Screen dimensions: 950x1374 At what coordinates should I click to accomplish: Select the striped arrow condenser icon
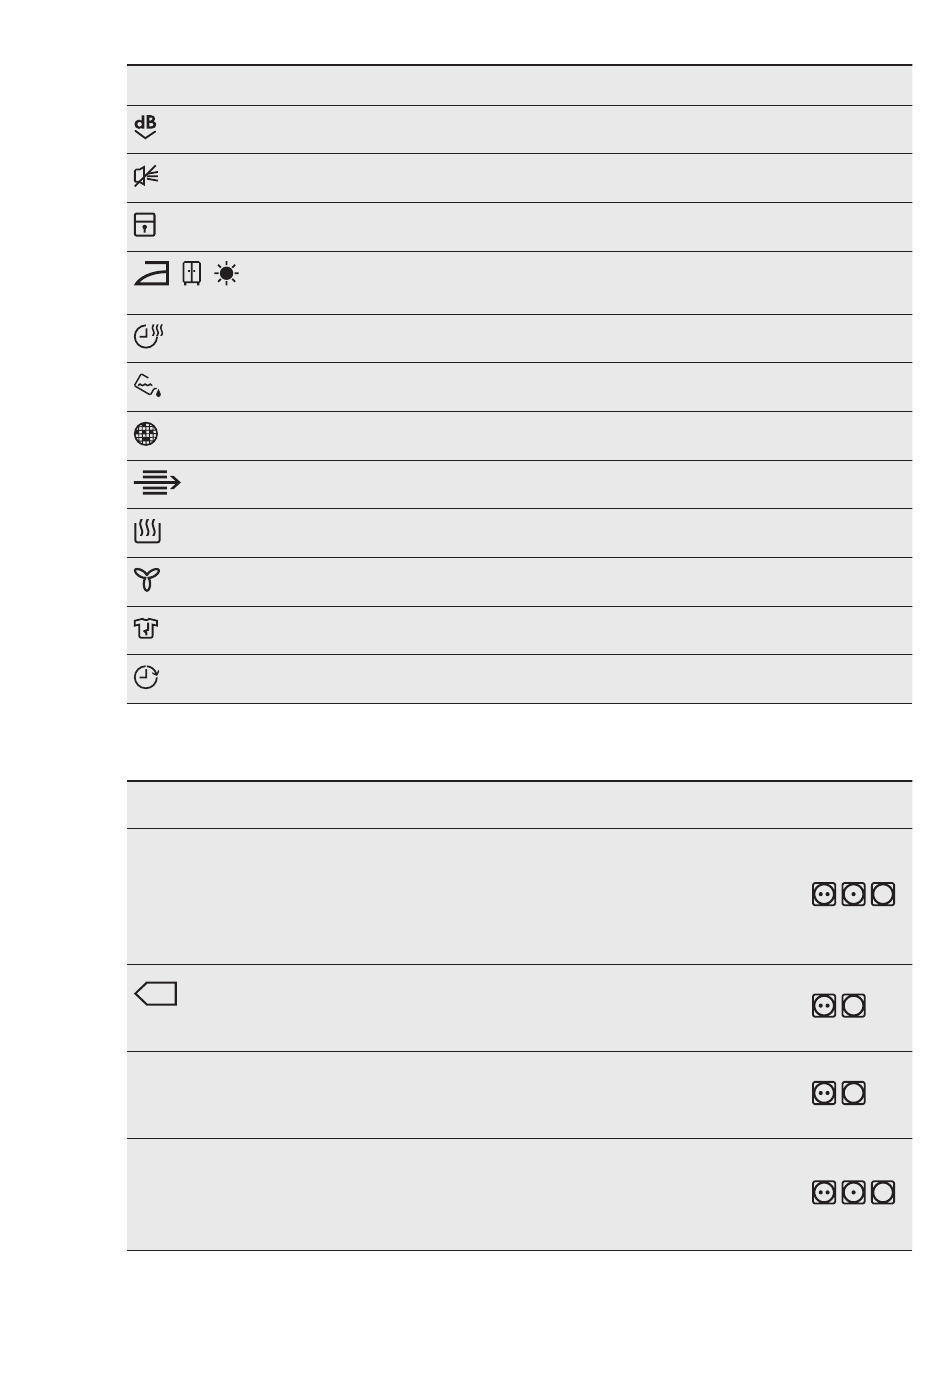click(157, 484)
